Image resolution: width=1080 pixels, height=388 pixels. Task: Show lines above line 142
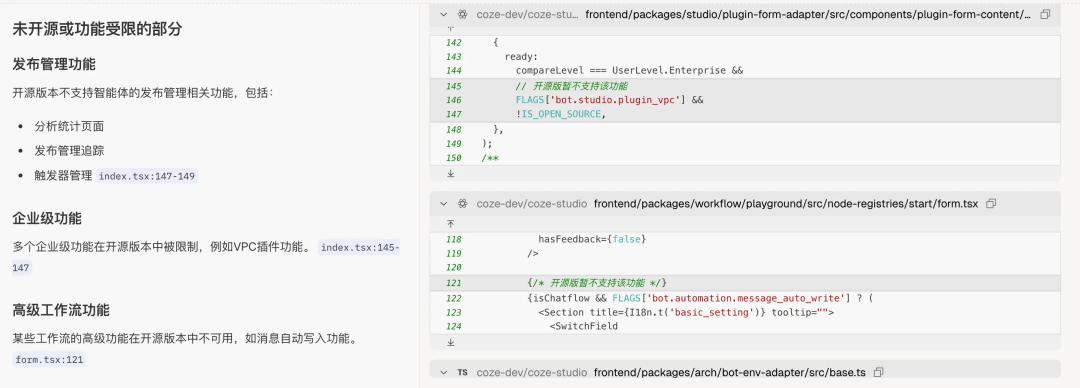click(450, 28)
